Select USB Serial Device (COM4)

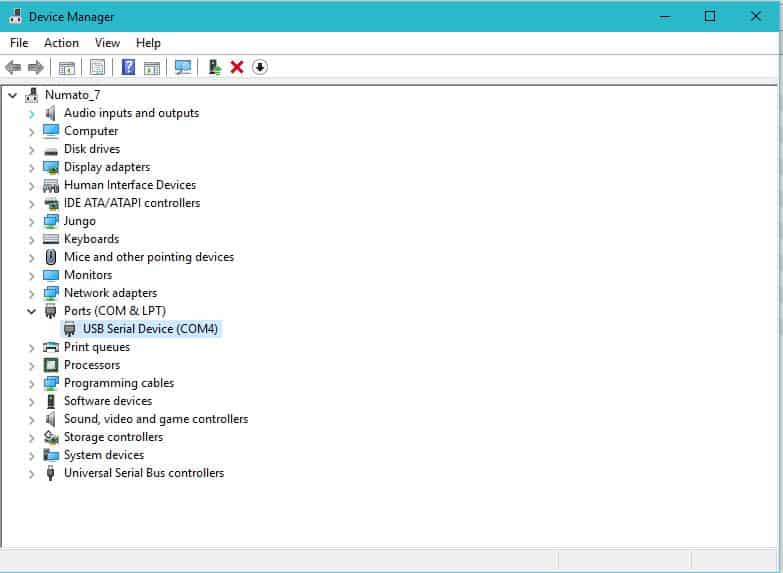(150, 329)
